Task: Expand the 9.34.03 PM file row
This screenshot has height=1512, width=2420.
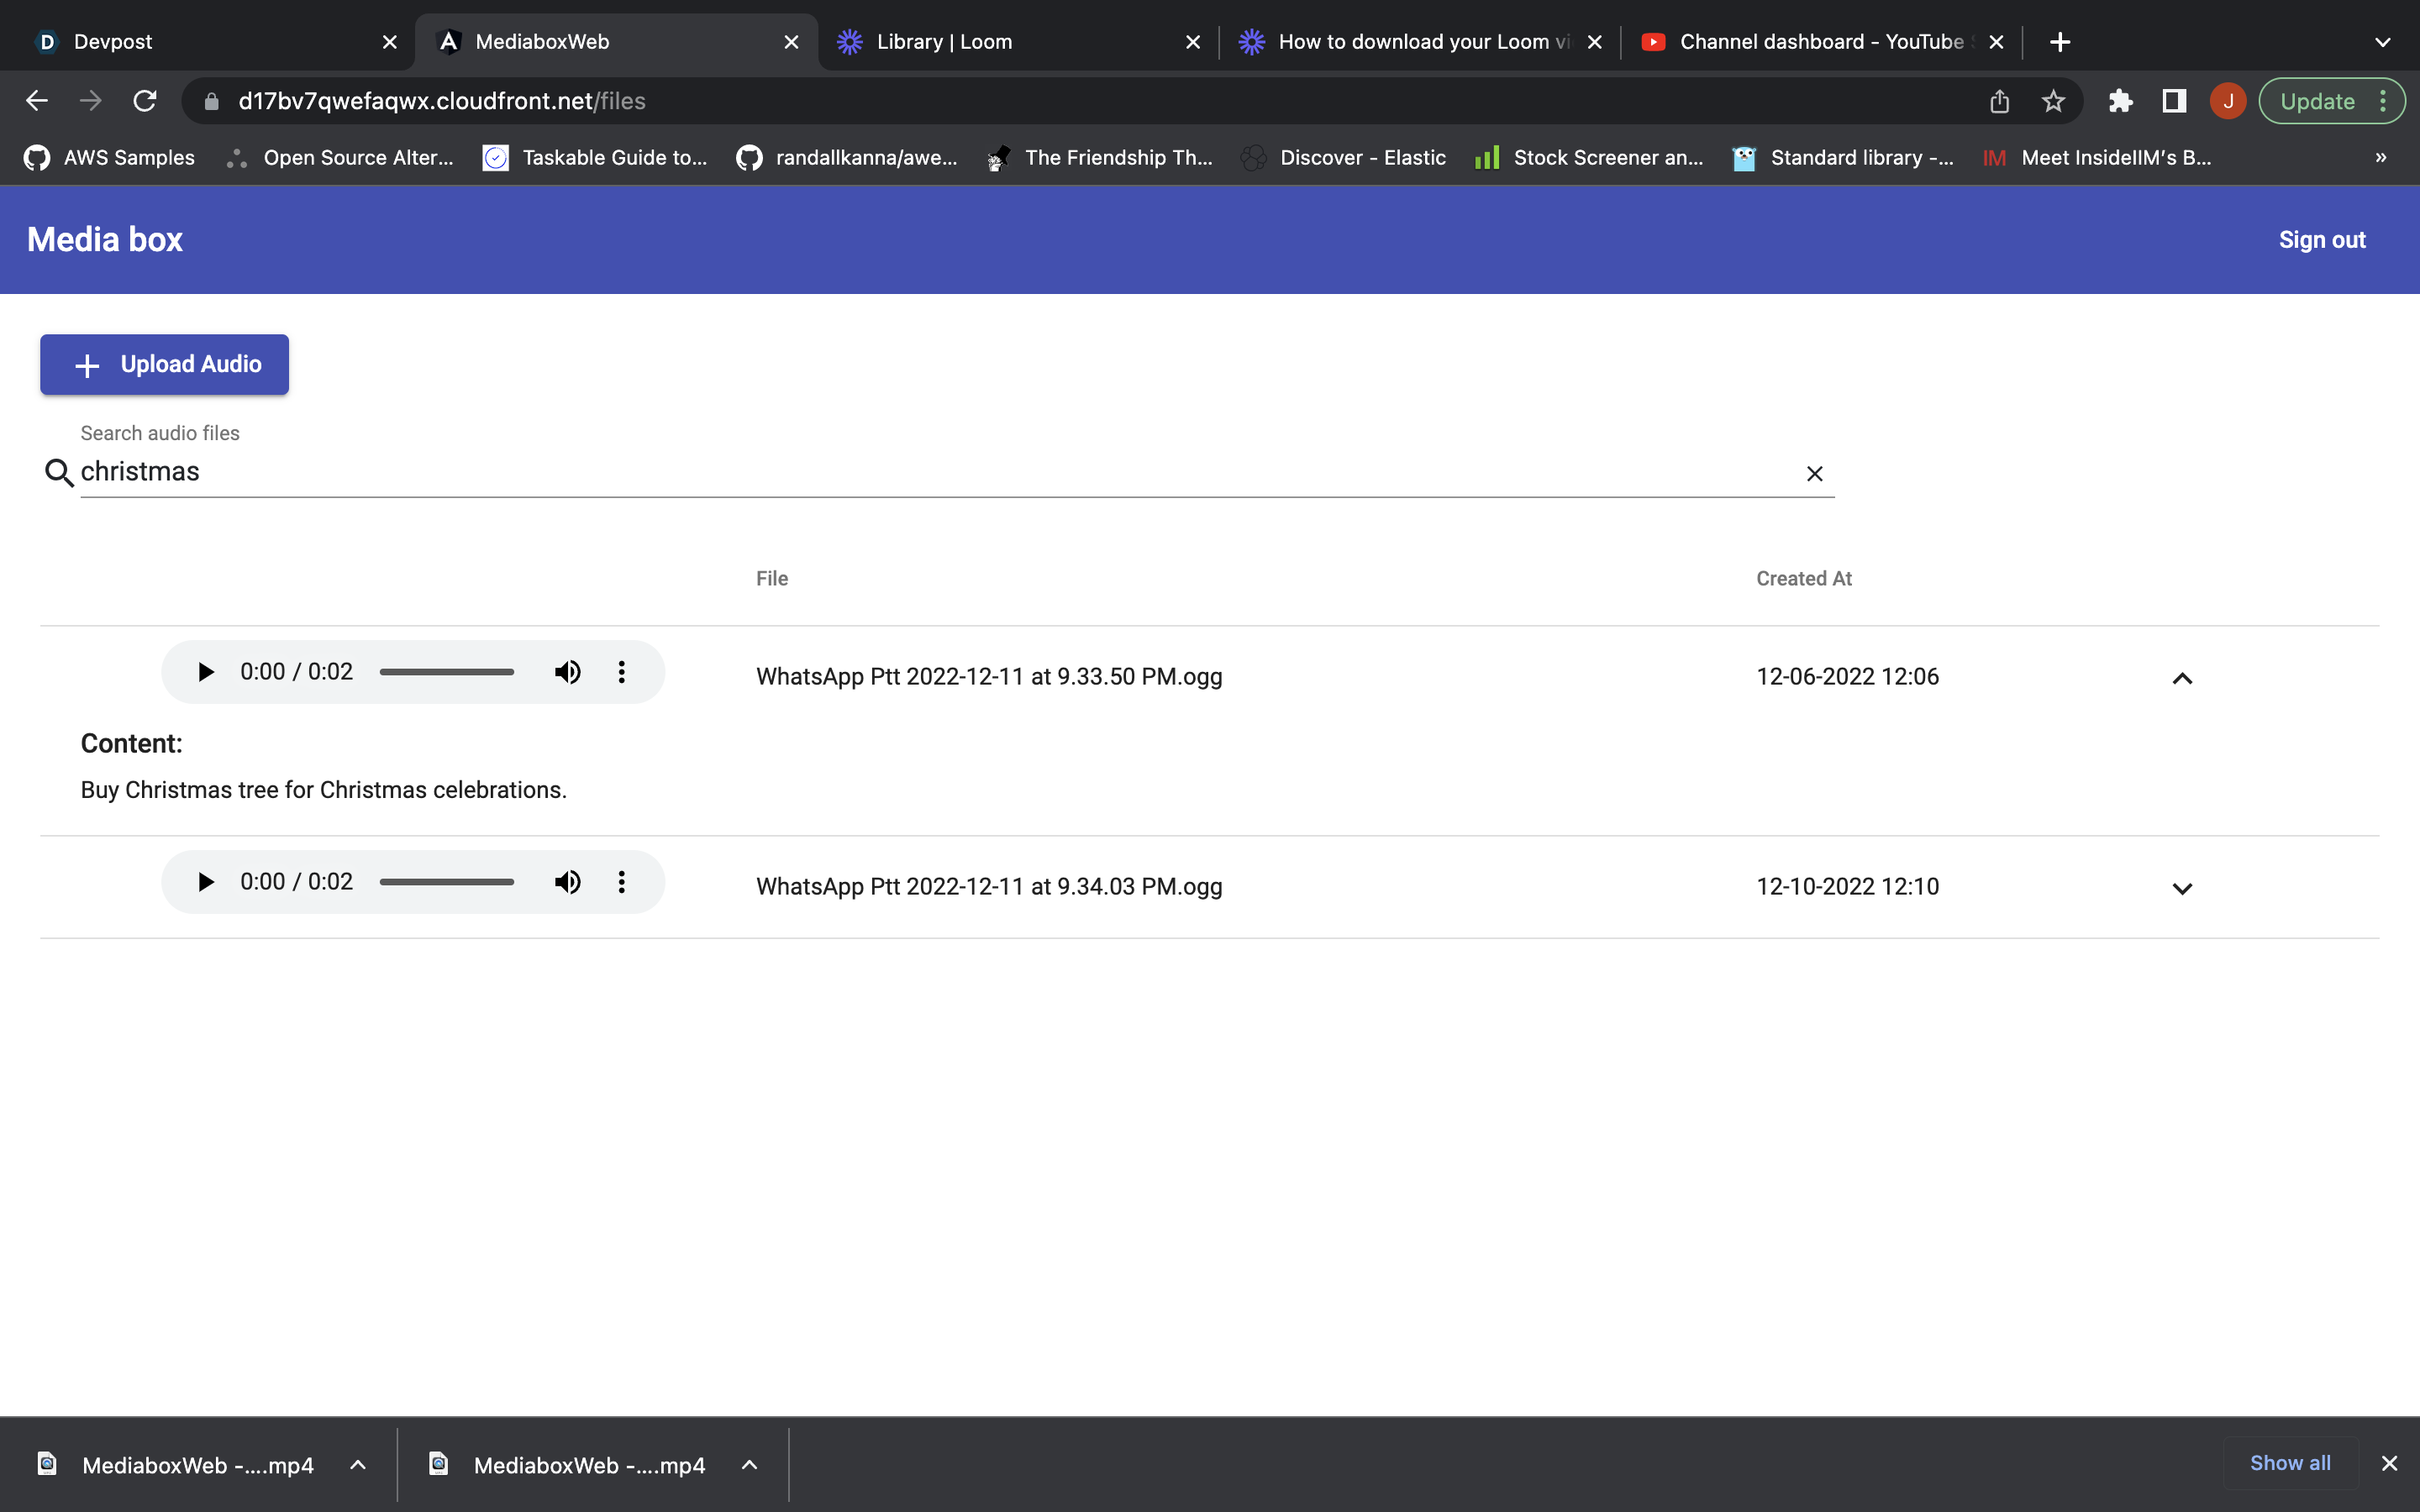Action: pyautogui.click(x=2182, y=888)
